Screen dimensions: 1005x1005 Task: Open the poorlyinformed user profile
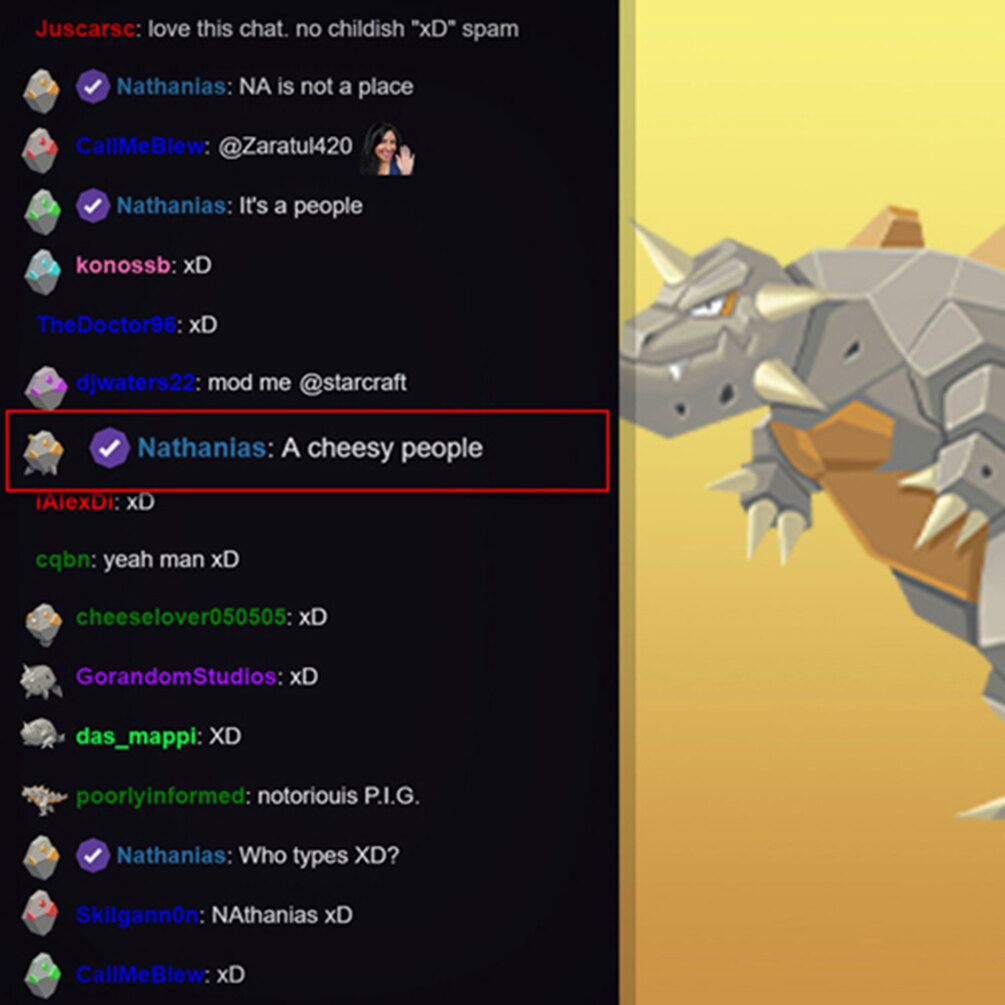click(x=160, y=796)
